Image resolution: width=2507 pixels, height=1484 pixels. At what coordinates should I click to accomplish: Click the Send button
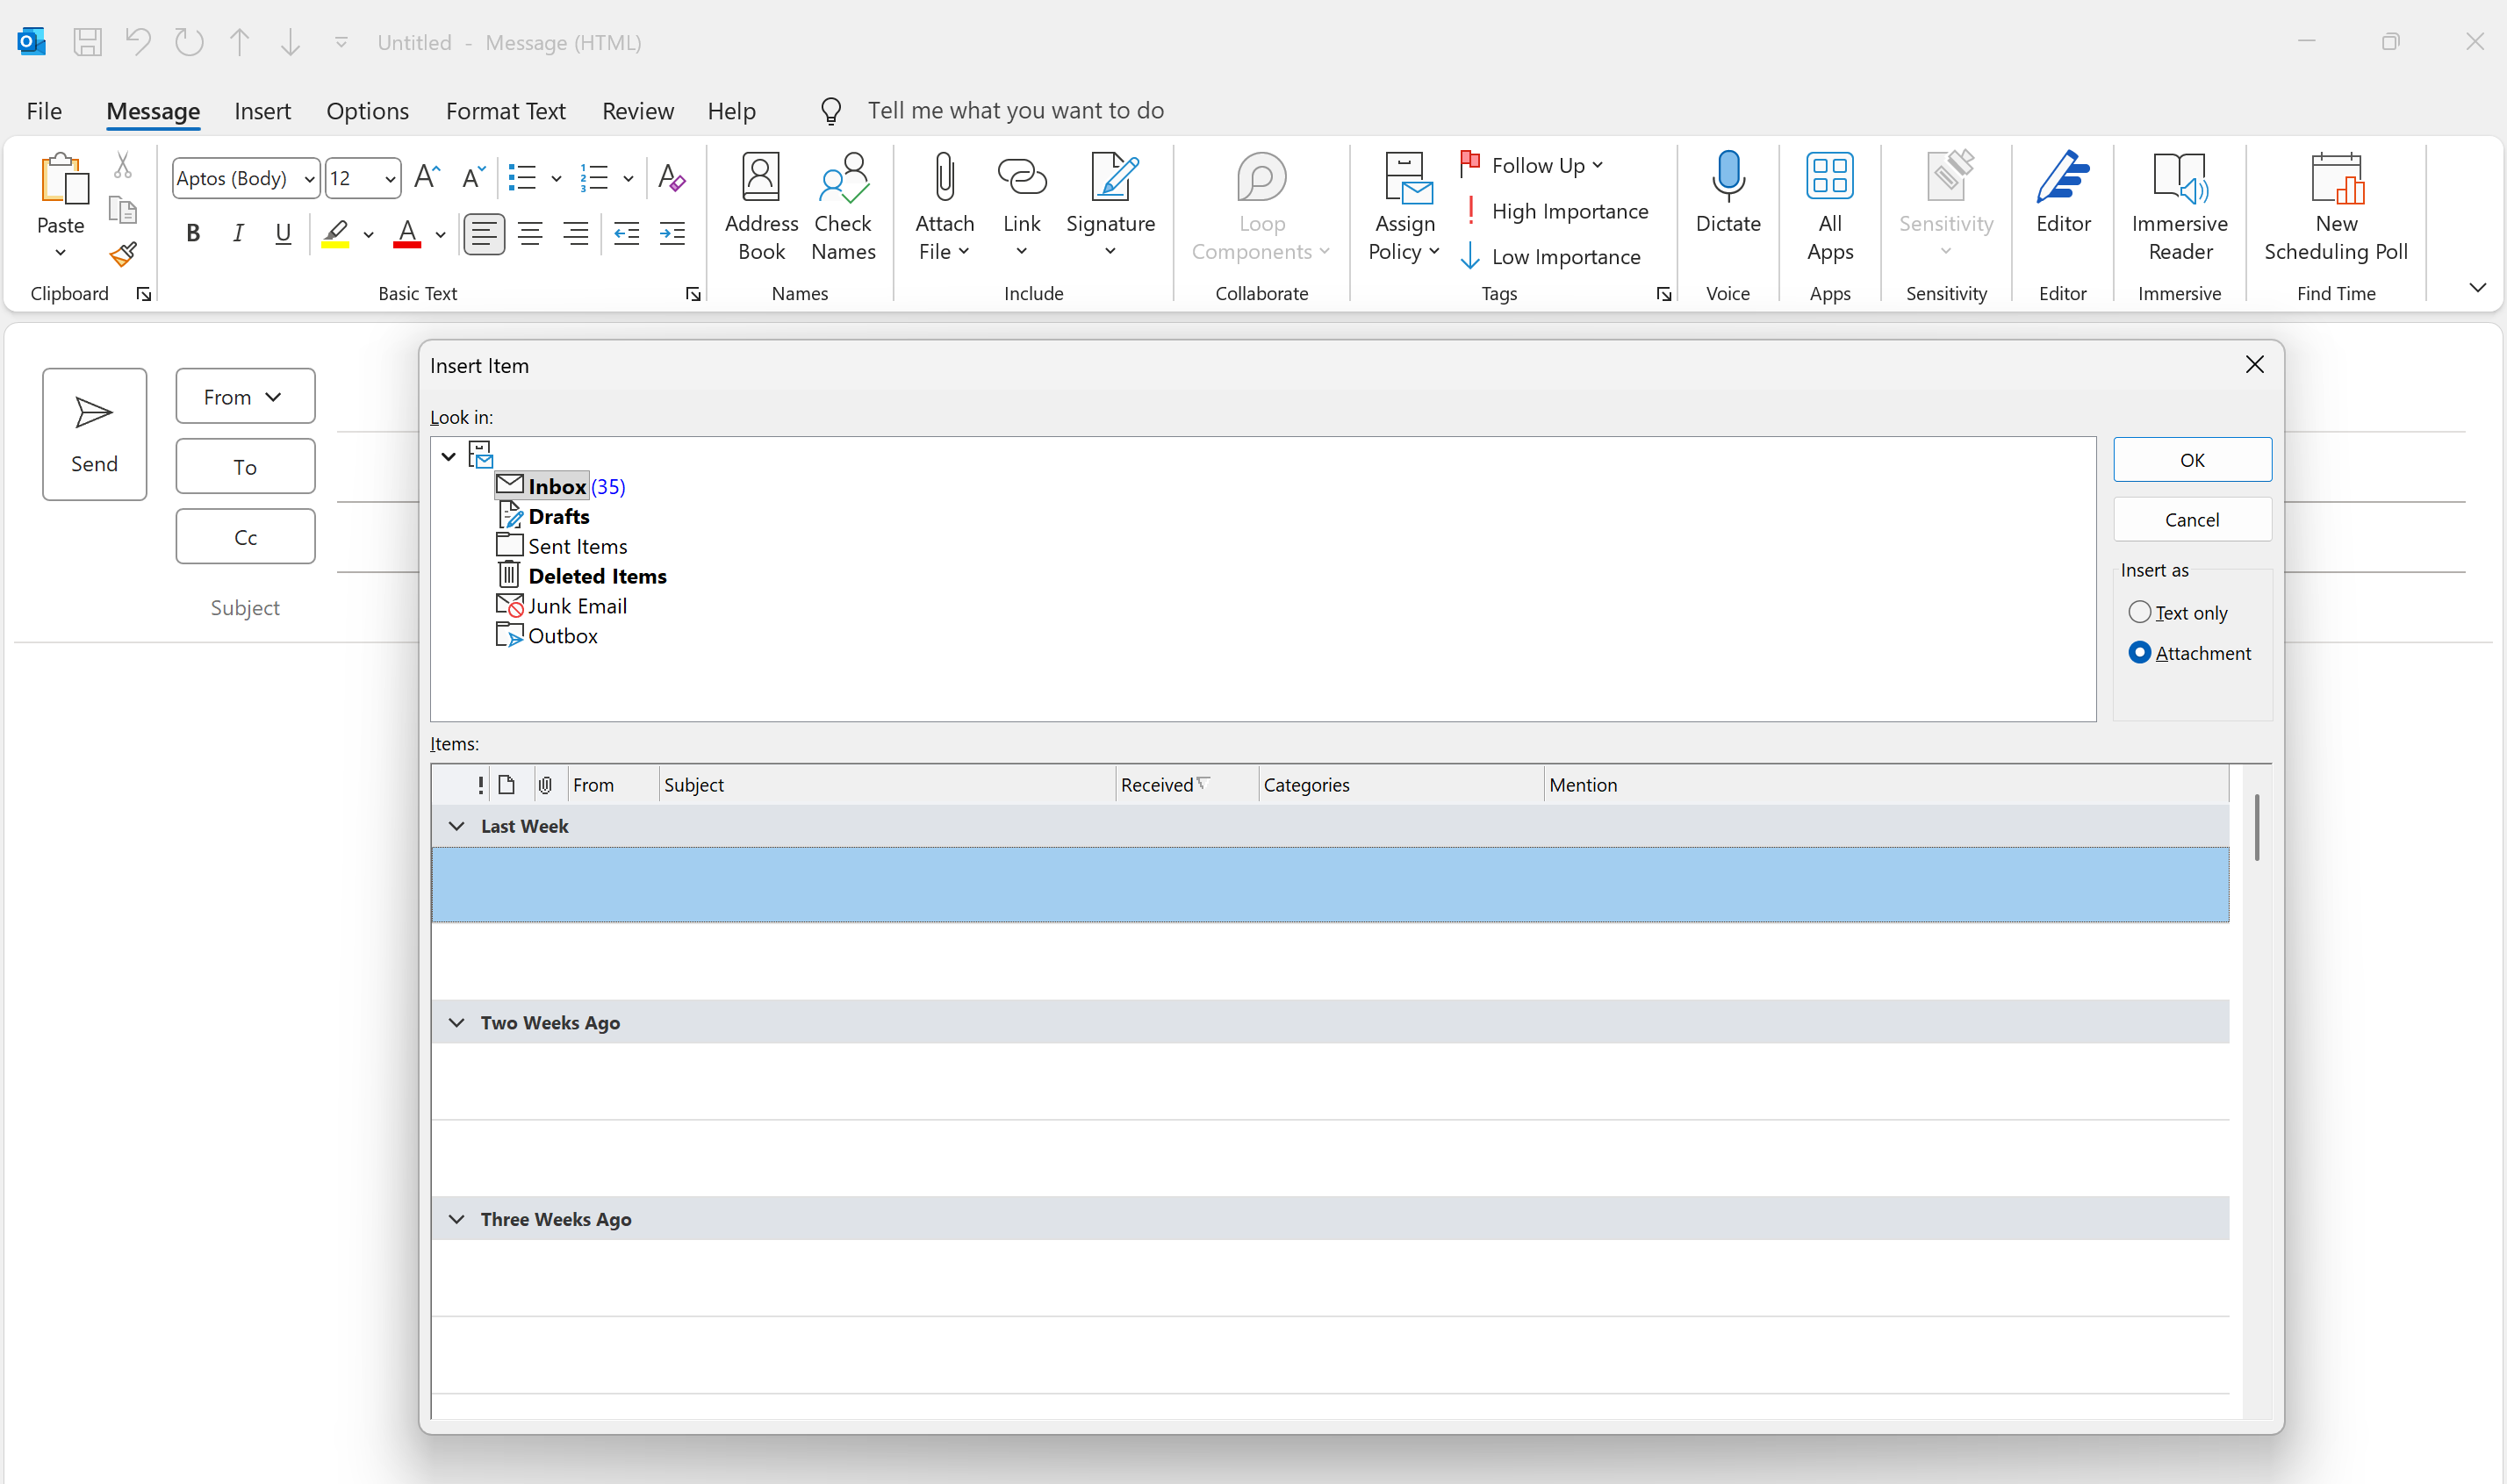(94, 434)
